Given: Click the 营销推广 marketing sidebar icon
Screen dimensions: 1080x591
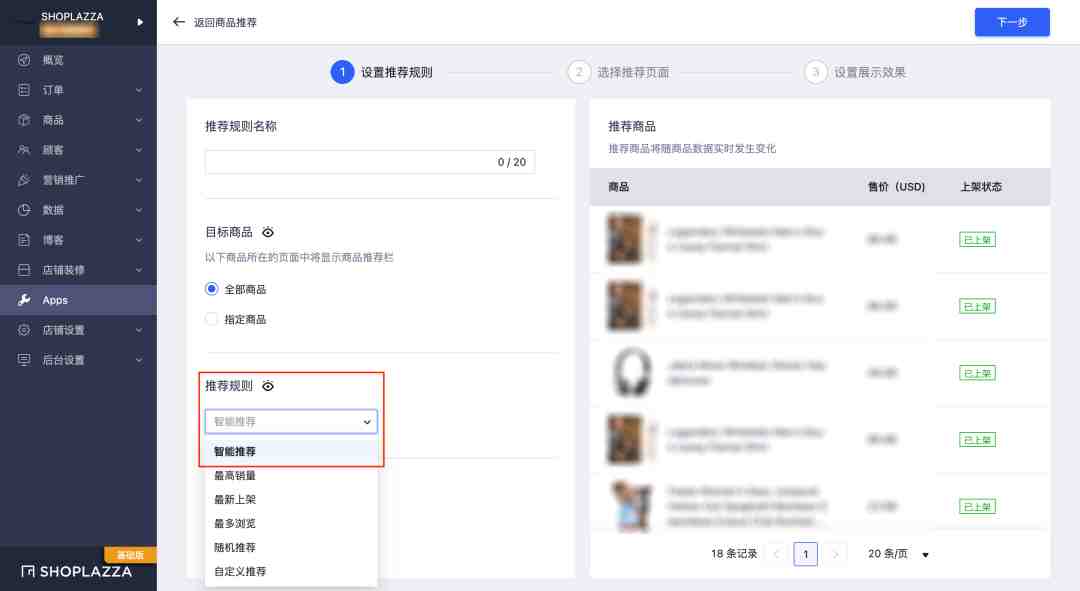Looking at the screenshot, I should 24,180.
